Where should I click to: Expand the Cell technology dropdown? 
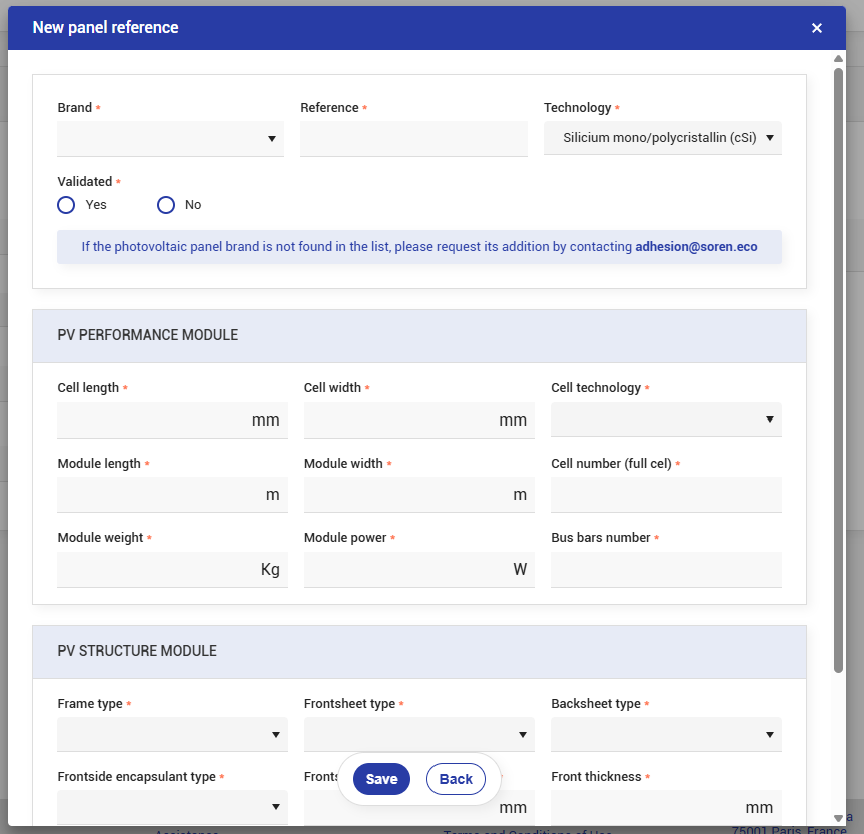666,419
